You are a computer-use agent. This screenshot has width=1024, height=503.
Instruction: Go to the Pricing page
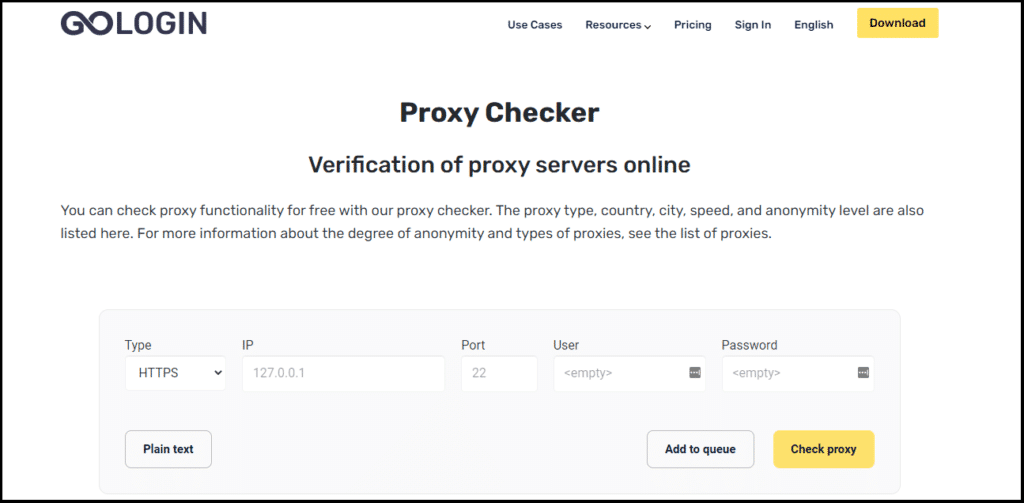click(x=693, y=25)
